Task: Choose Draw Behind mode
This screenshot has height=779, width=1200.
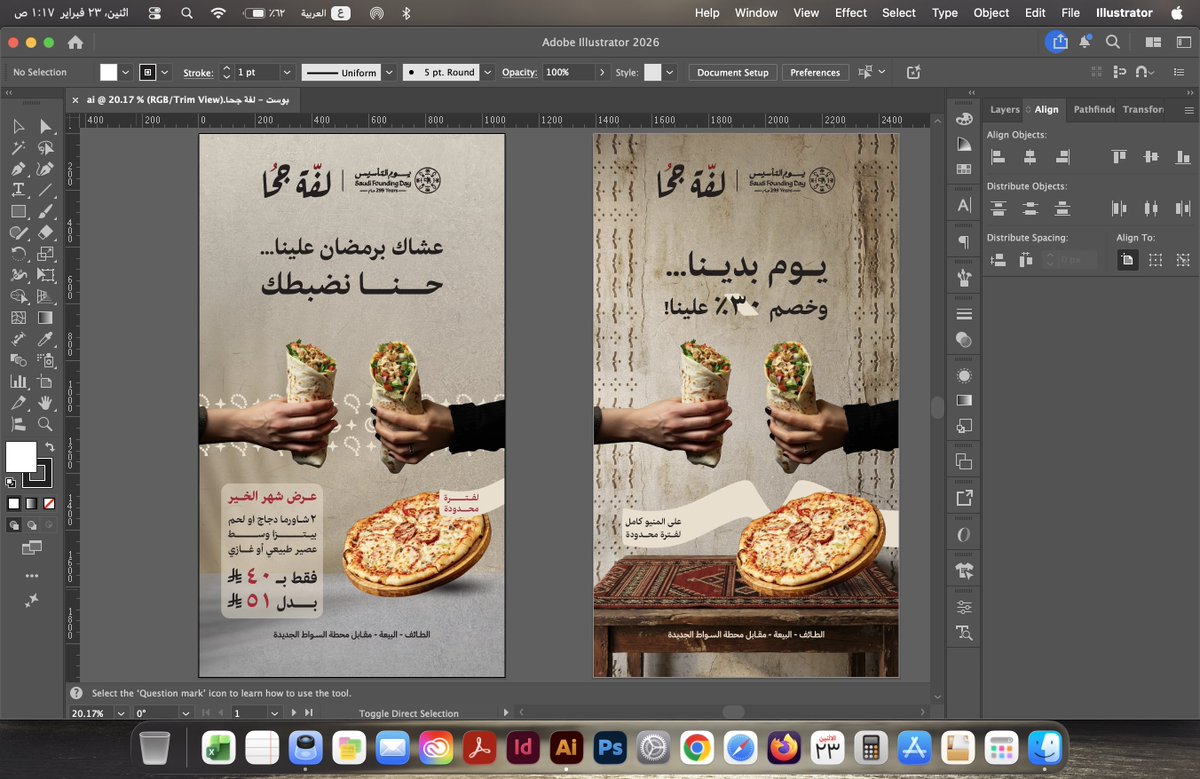Action: [30, 524]
